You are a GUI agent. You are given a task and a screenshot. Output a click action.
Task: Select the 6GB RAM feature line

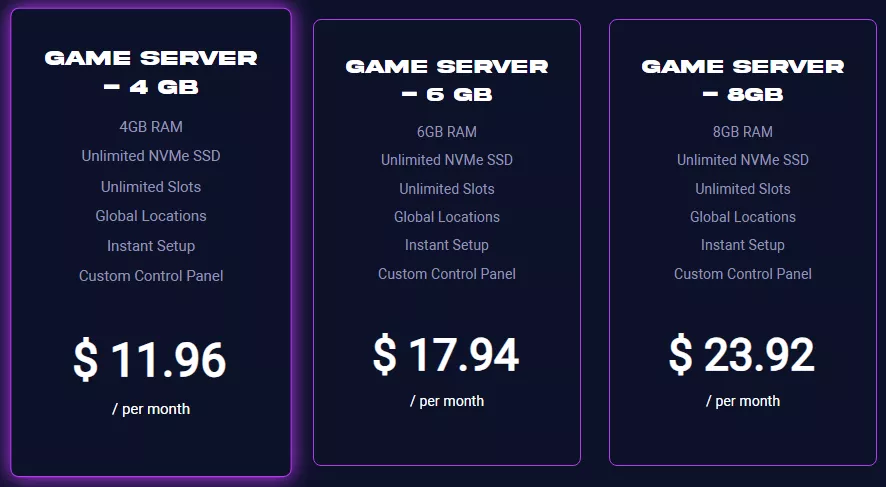point(447,132)
